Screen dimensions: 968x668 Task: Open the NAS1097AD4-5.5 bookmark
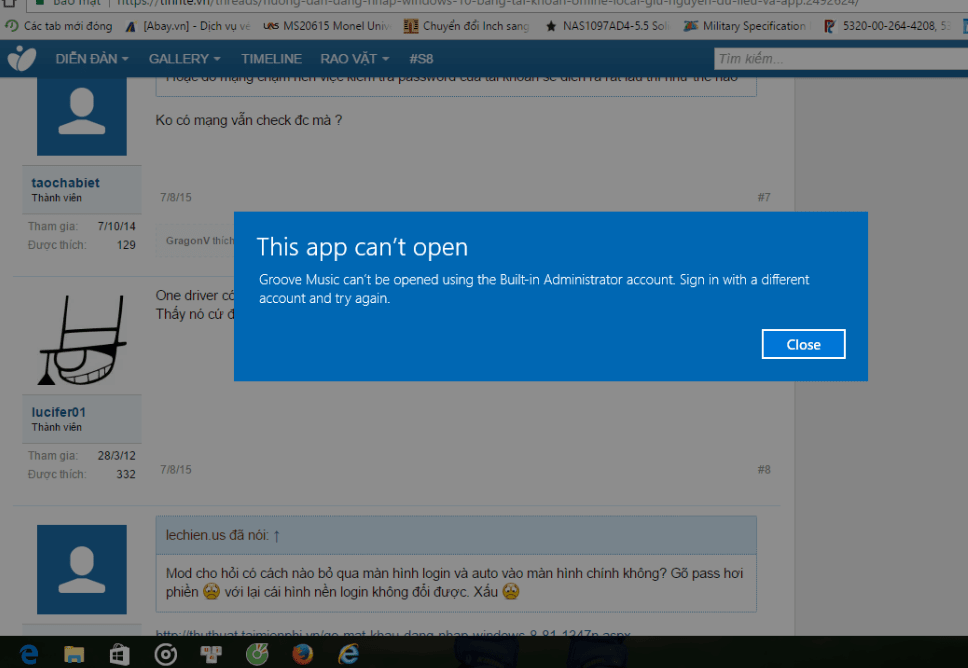607,26
